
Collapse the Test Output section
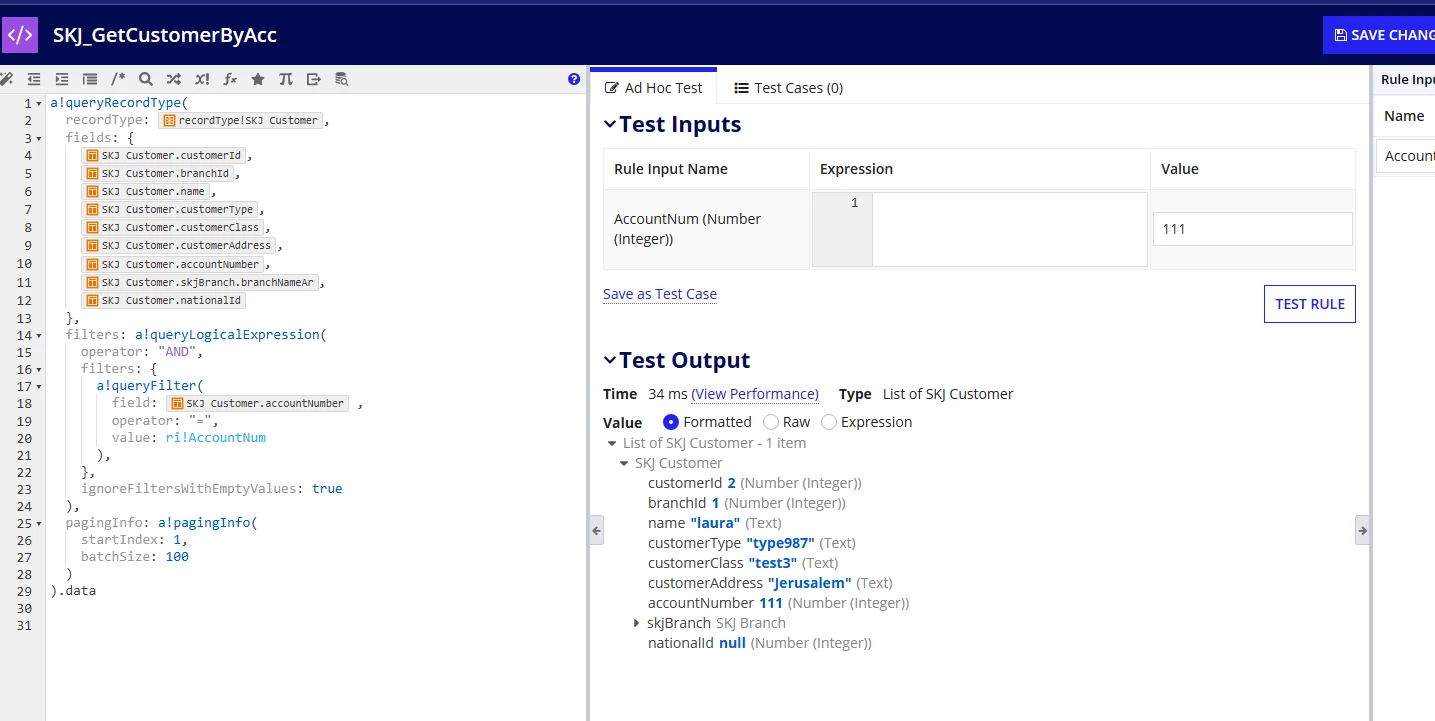click(609, 361)
